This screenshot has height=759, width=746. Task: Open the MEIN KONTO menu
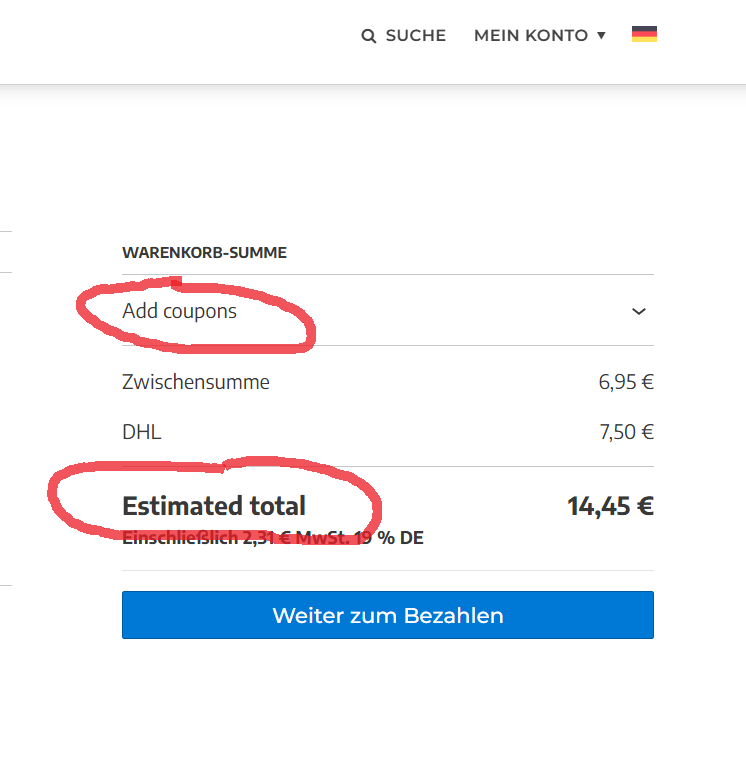(x=531, y=36)
